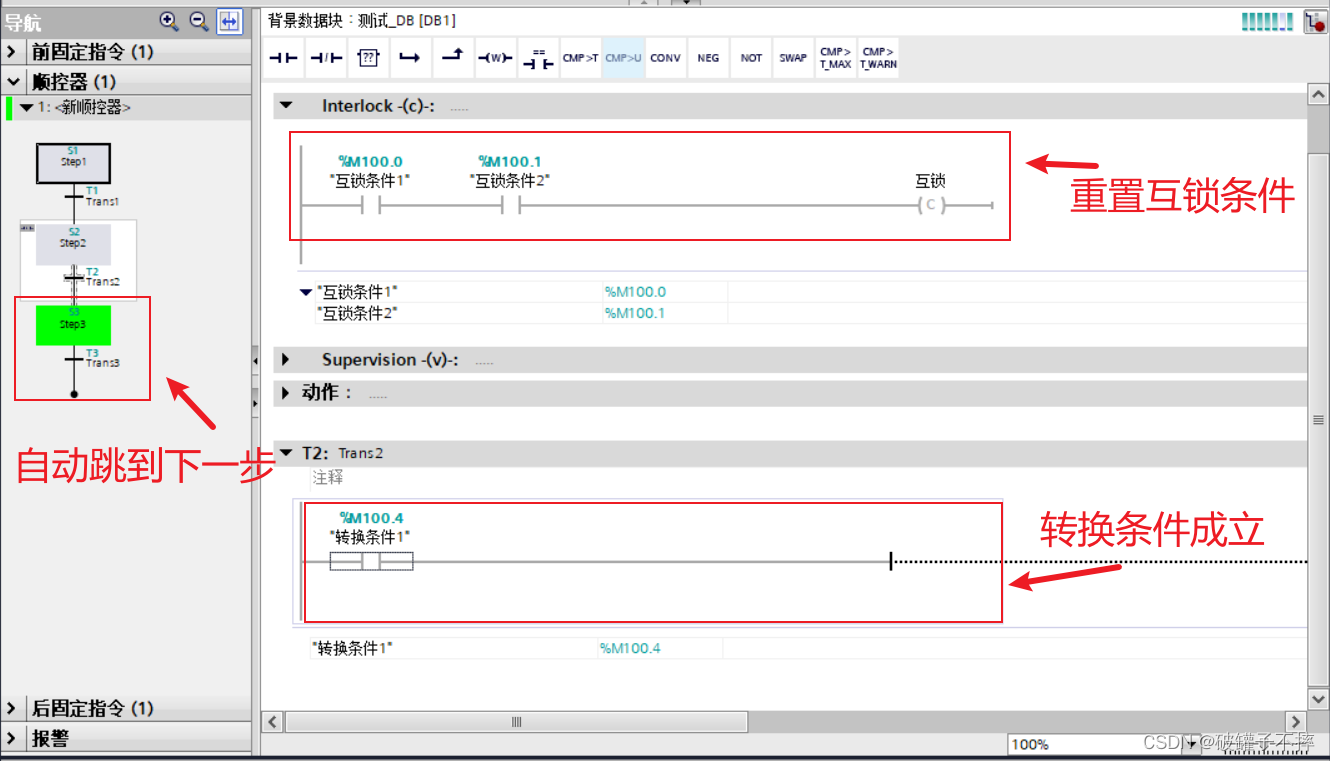The width and height of the screenshot is (1330, 761).
Task: Select Step2 in the sequencer navigation
Action: 73,244
